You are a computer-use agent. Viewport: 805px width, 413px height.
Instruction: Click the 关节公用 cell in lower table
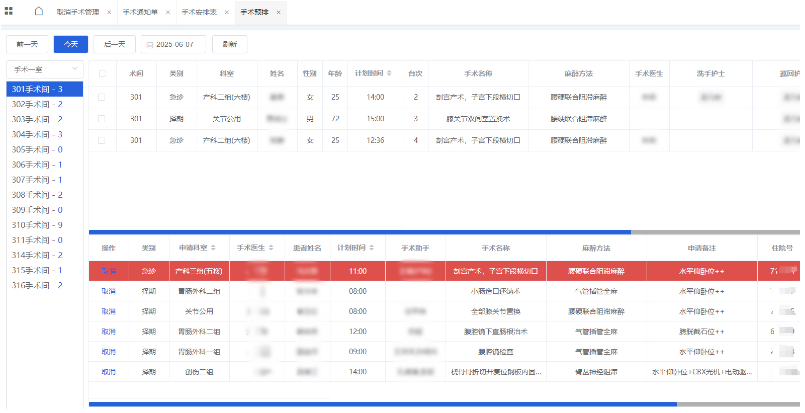(199, 311)
